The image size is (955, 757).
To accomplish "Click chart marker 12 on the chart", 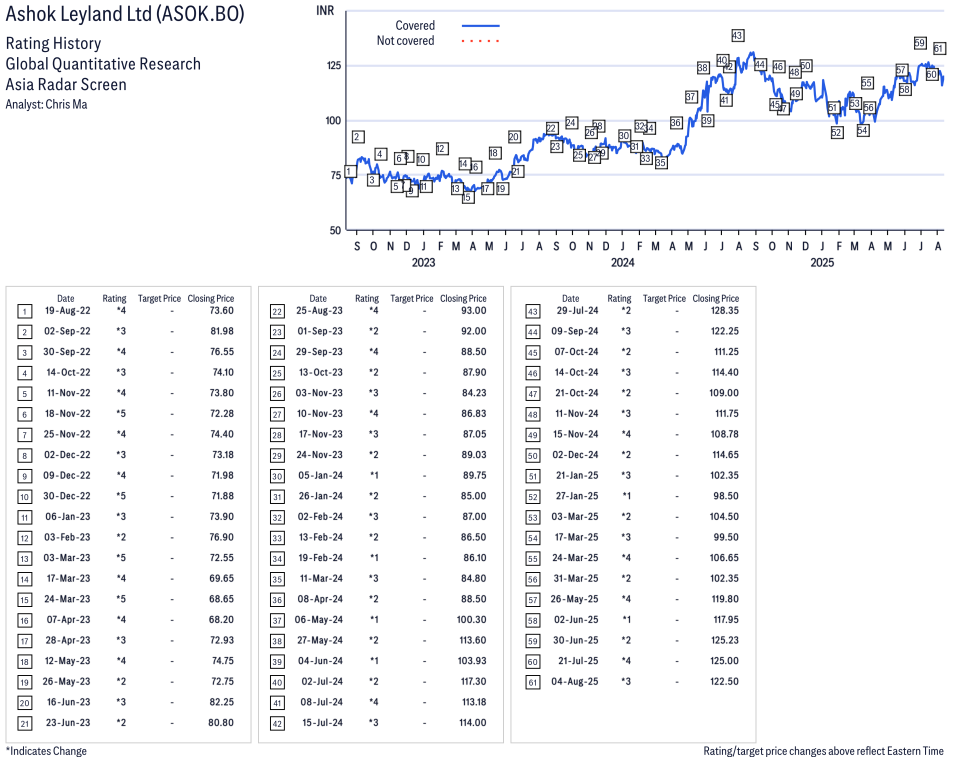I will pyautogui.click(x=442, y=148).
